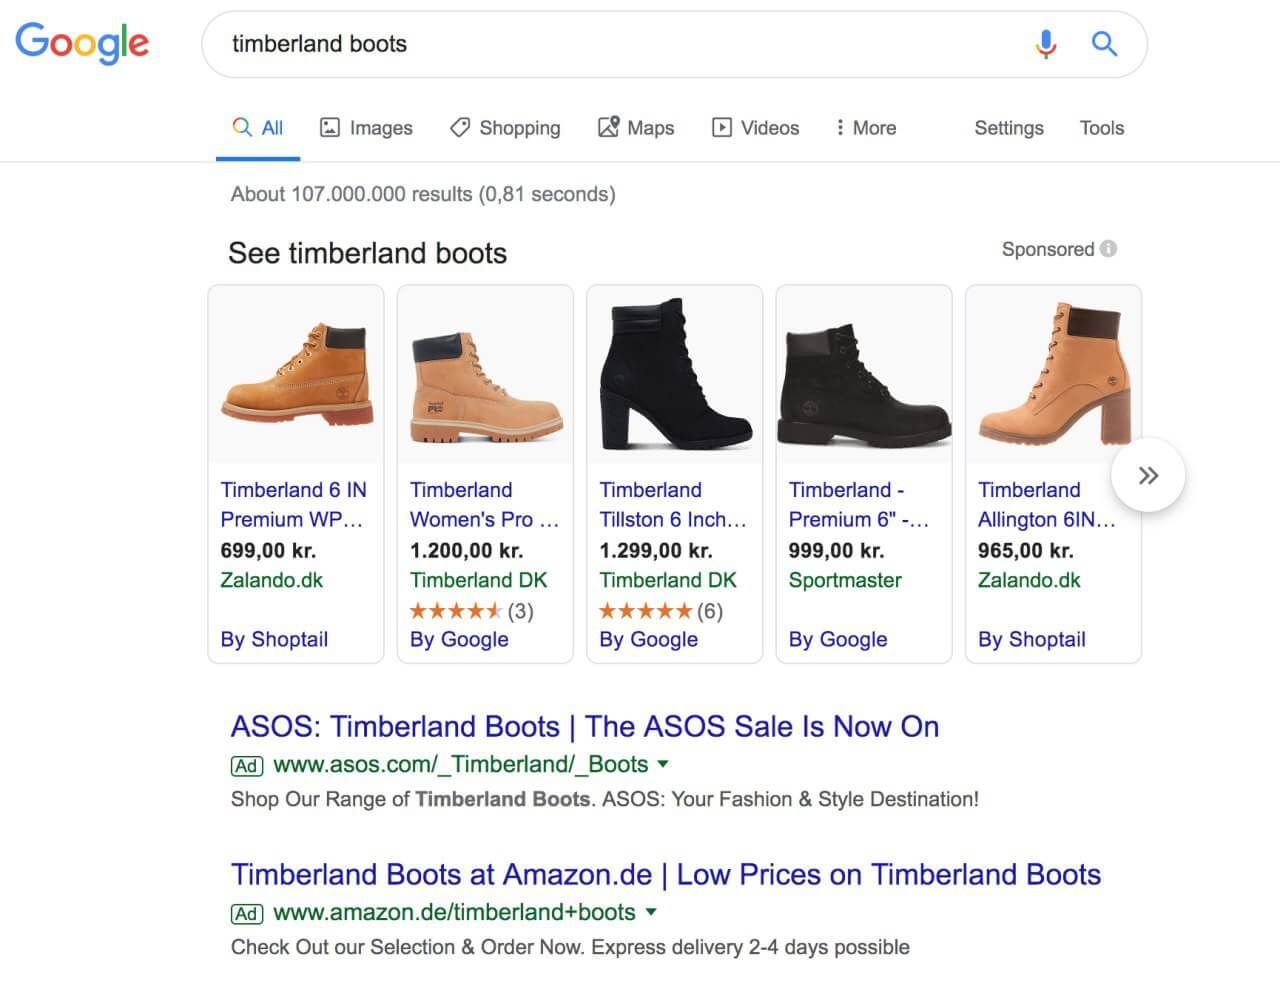Screen dimensions: 1280x1003
Task: Click Timberland DK under 1.299,00 kr.
Action: [x=668, y=580]
